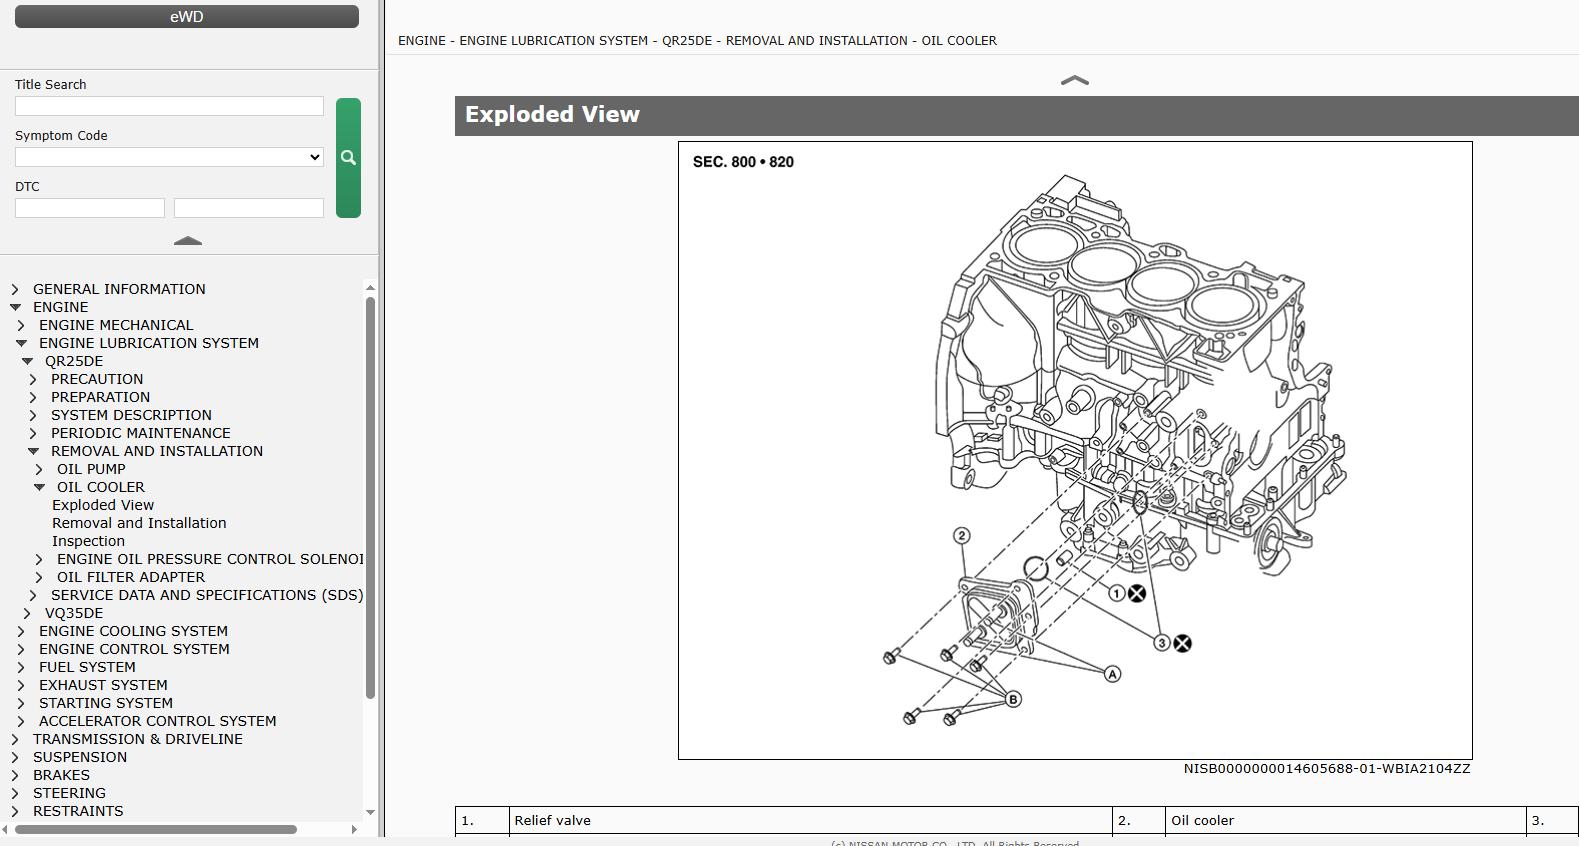
Task: Collapse the search panel with up arrow
Action: click(x=188, y=241)
